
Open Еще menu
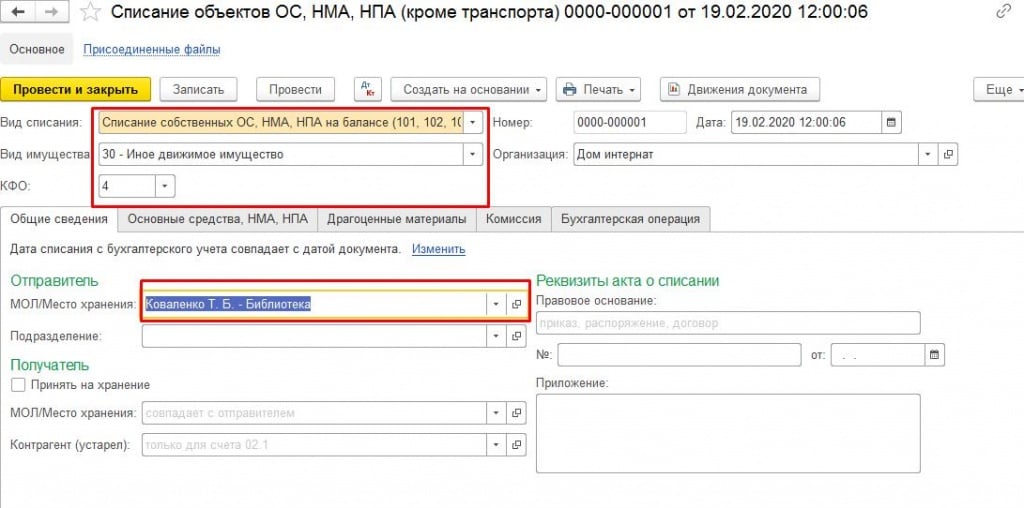[999, 89]
